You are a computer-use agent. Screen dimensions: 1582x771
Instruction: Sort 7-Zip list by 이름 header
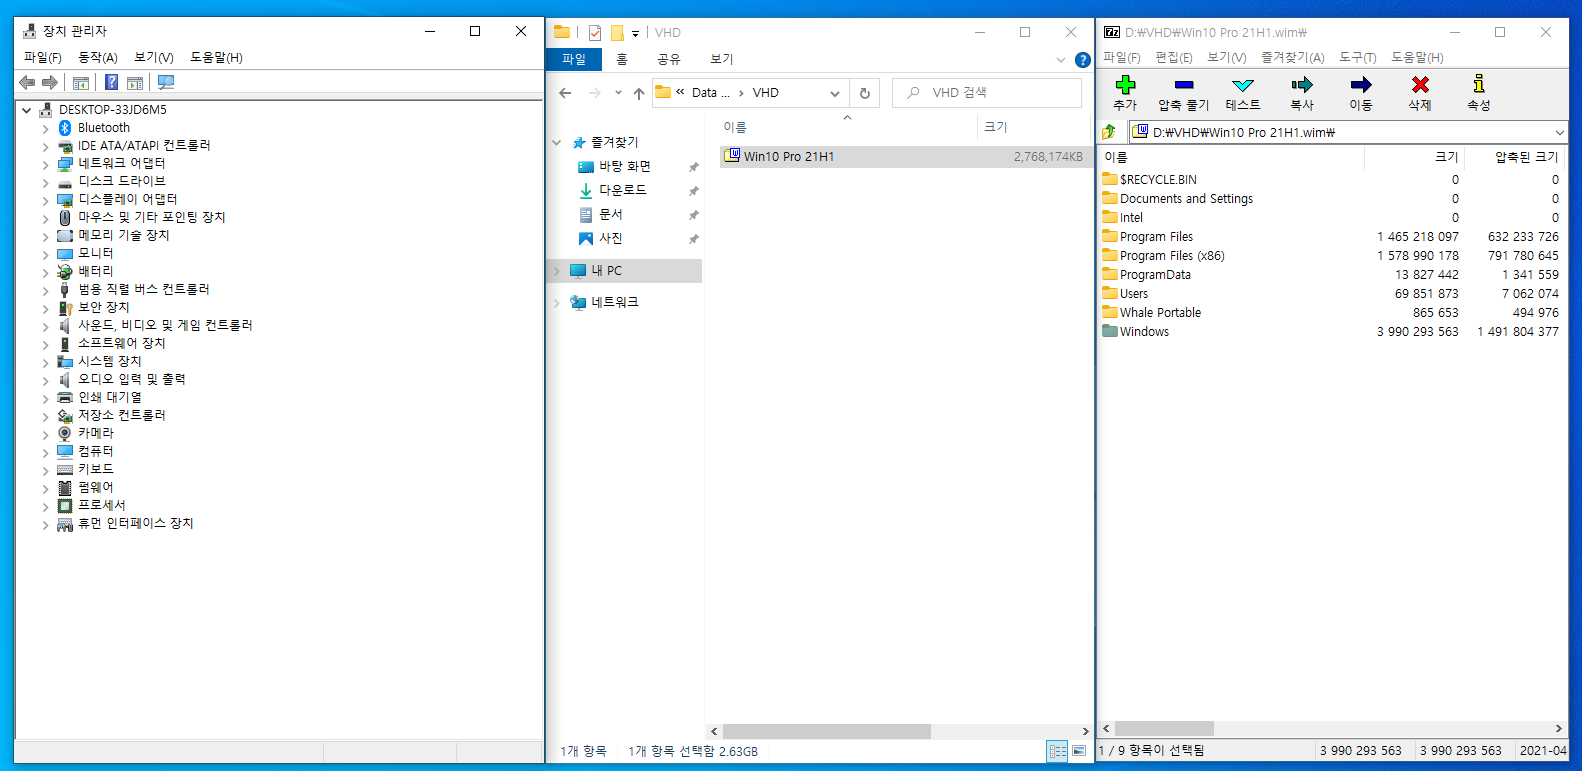tap(1232, 156)
